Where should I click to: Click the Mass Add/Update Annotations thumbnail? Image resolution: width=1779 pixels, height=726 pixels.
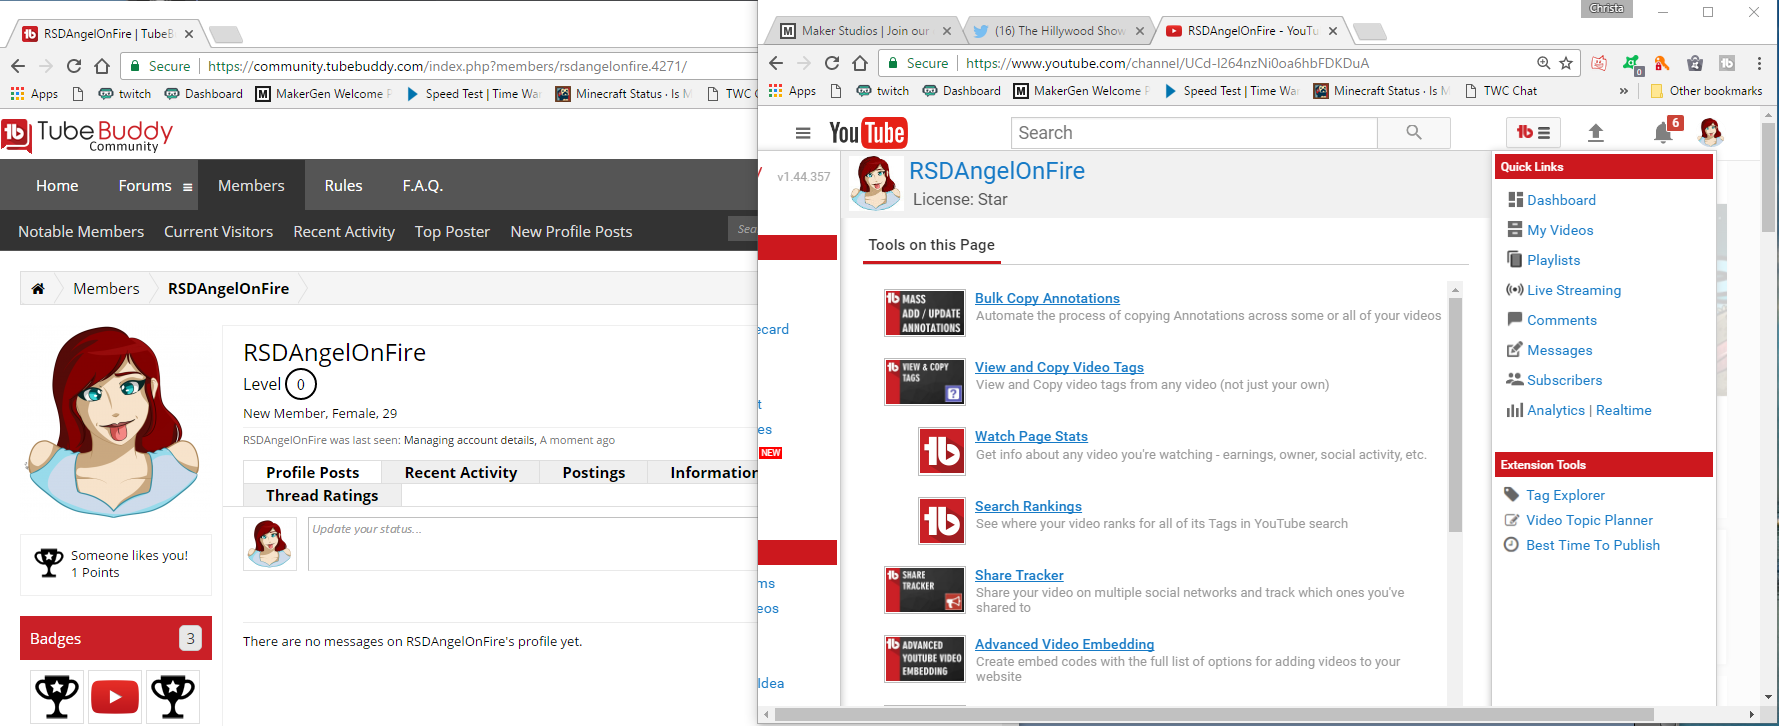925,313
